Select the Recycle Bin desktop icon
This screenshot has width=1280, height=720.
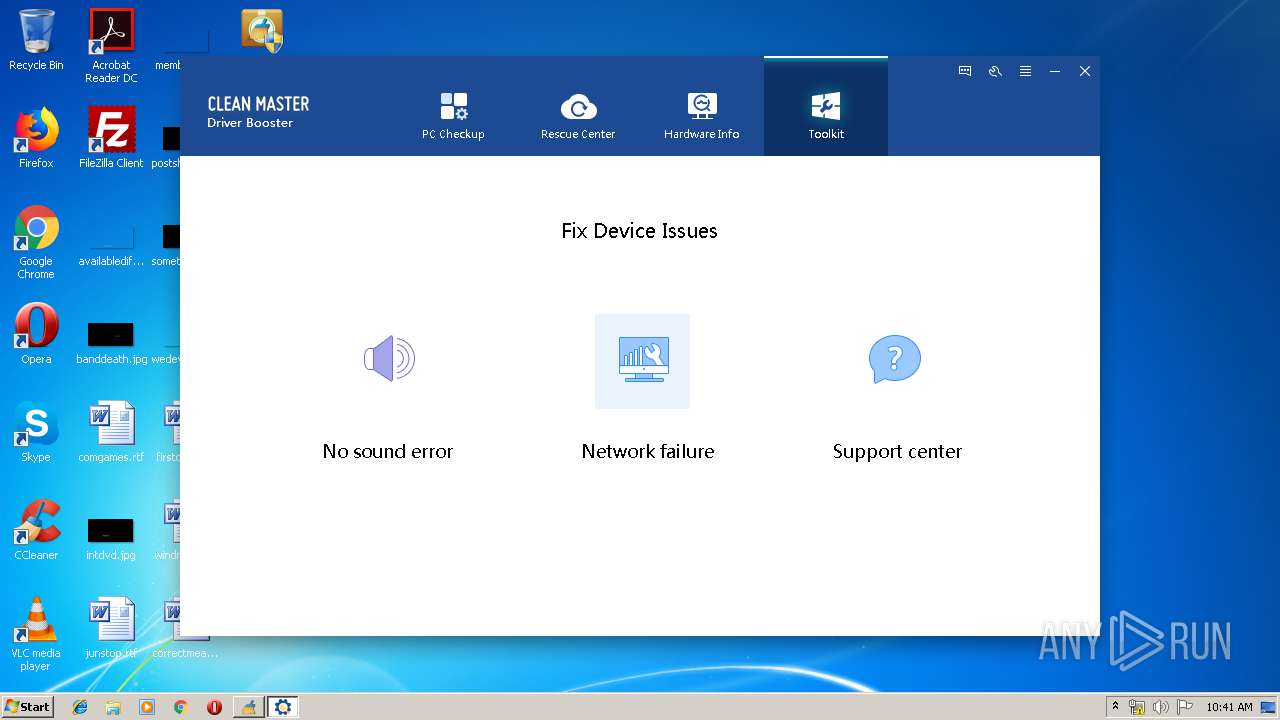(36, 40)
